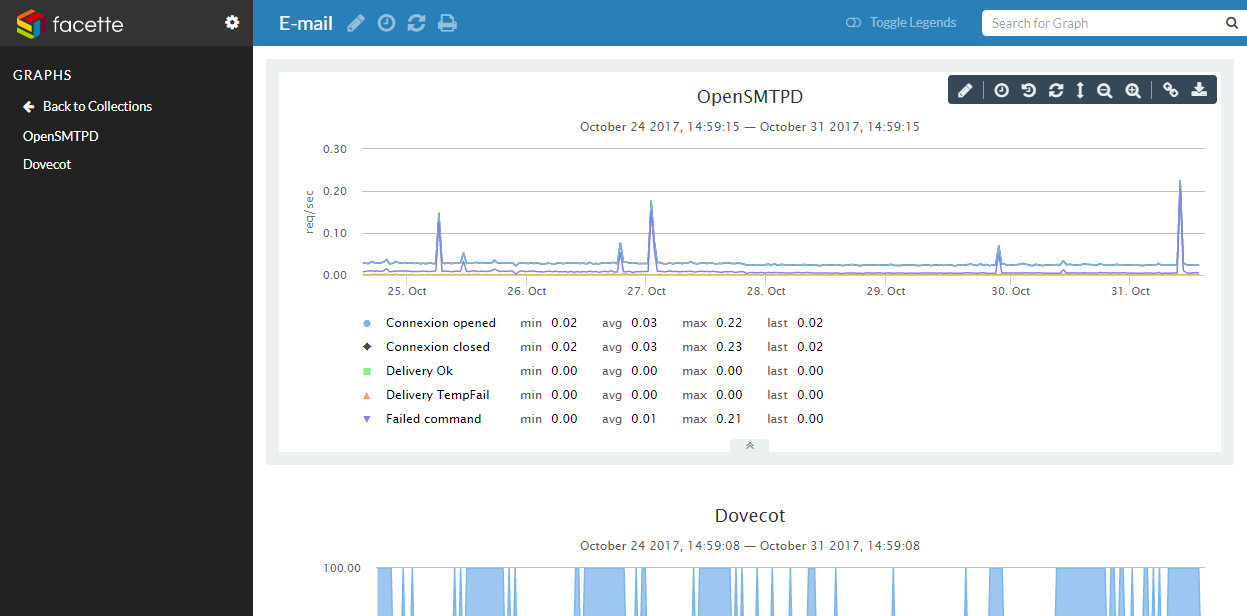Toggle the Delivery Ok series in the legend

419,370
